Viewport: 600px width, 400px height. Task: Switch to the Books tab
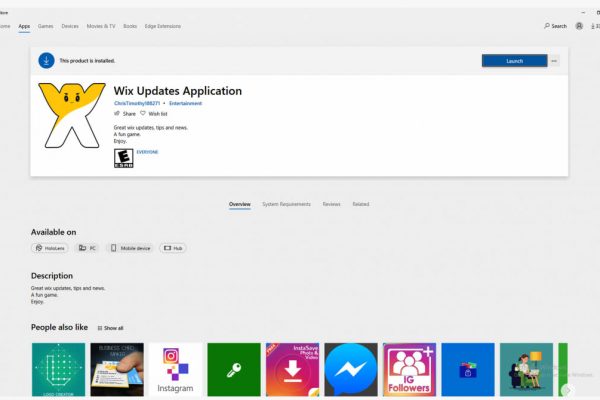point(130,26)
